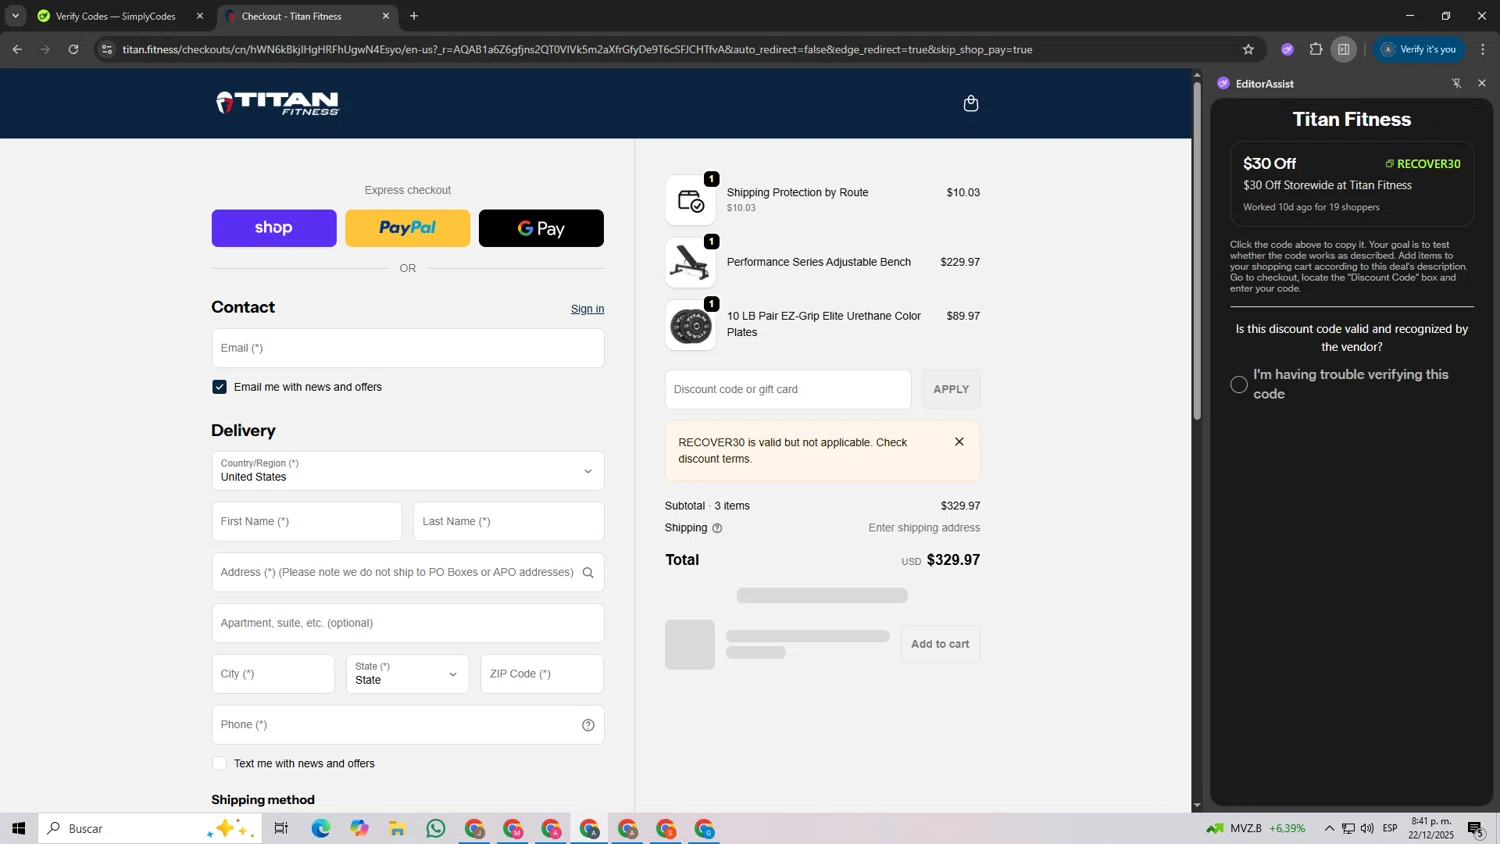Copy the RECOVER30 code in the side panel
The height and width of the screenshot is (844, 1500).
[1423, 164]
